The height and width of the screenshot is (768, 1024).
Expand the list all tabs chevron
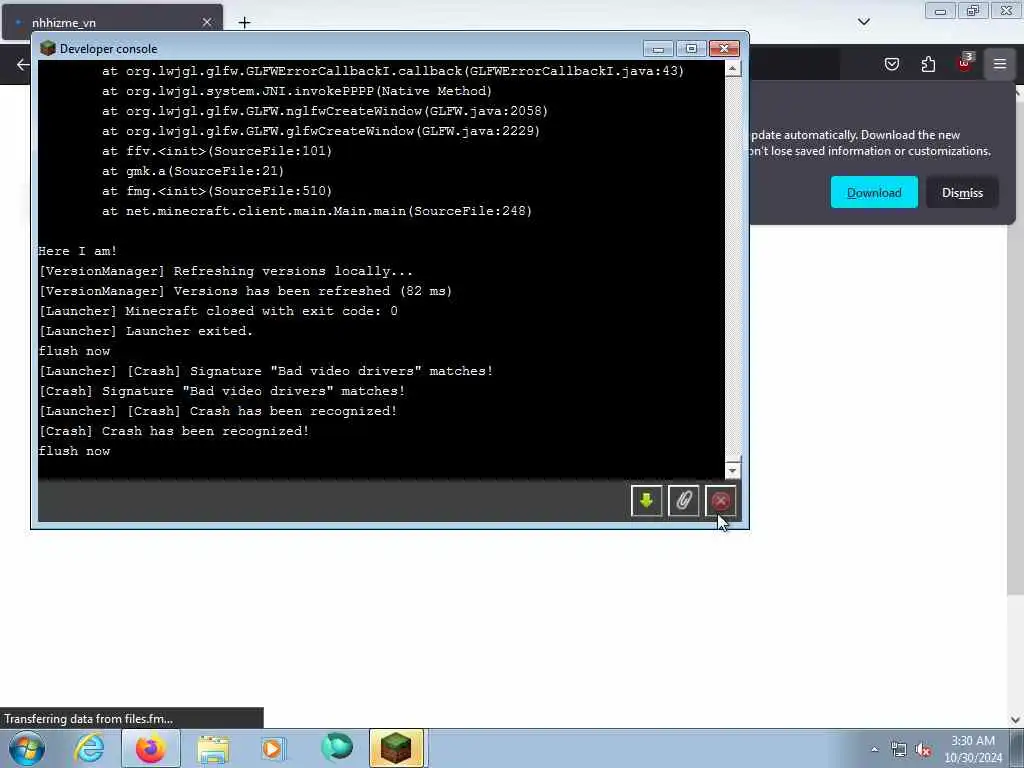click(x=863, y=22)
